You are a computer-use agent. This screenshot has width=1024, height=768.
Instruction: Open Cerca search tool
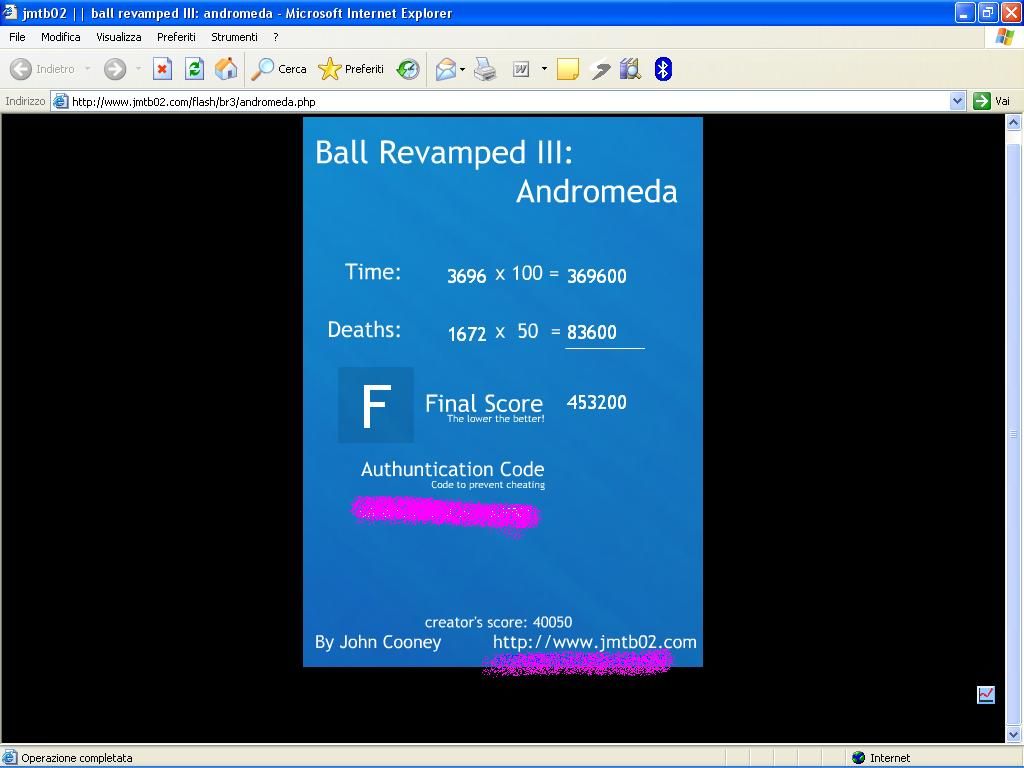click(x=279, y=69)
